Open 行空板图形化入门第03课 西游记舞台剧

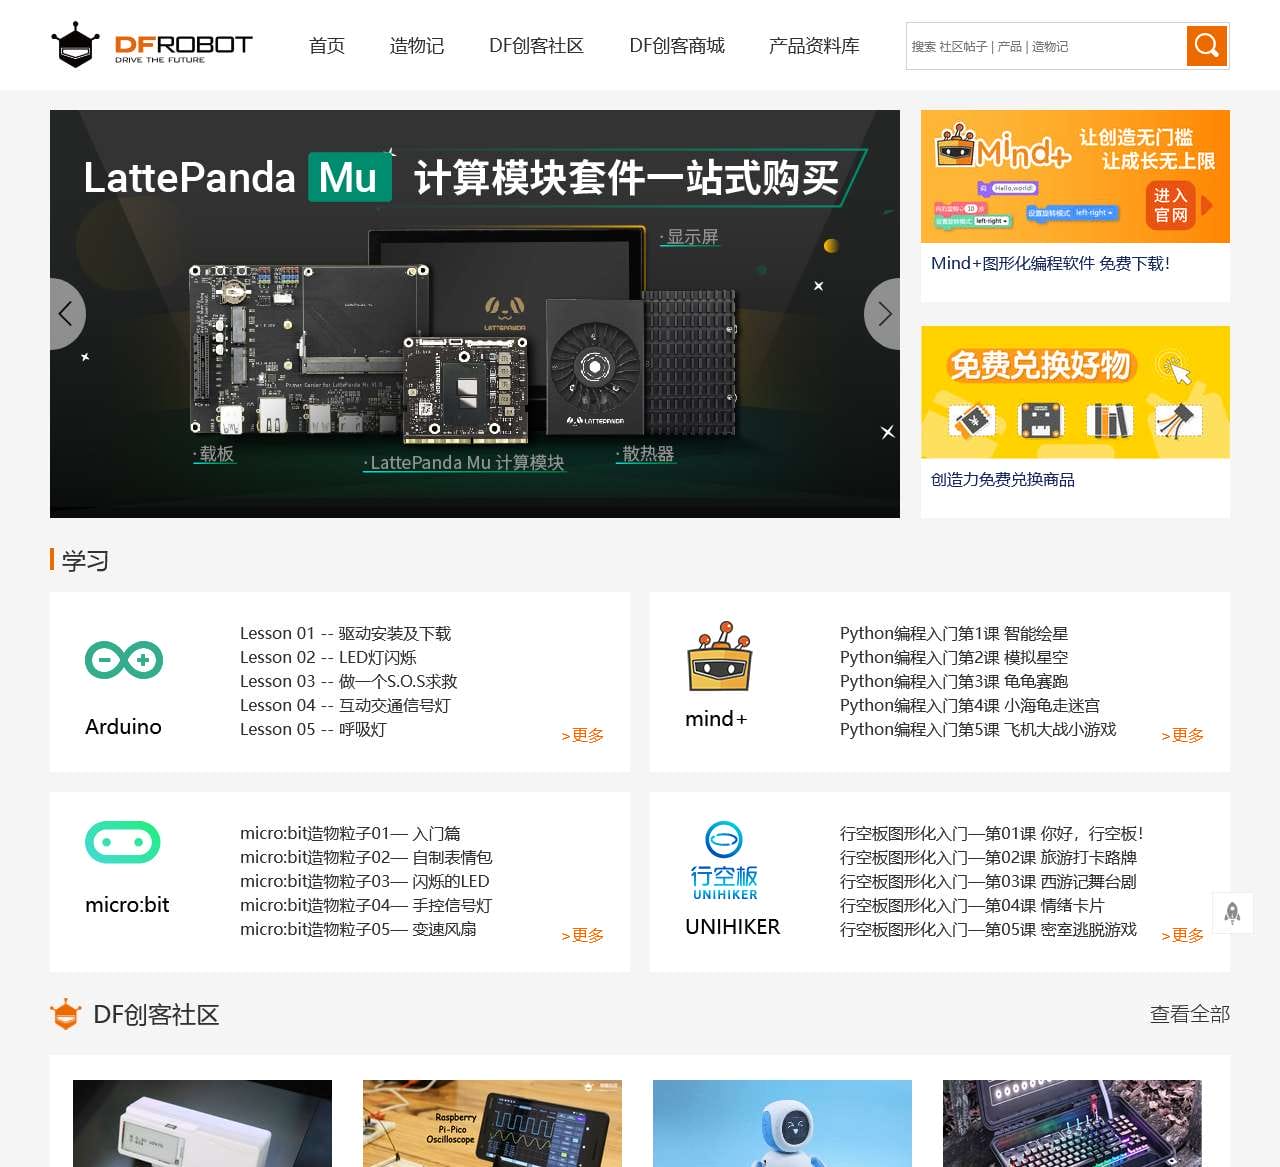[988, 881]
